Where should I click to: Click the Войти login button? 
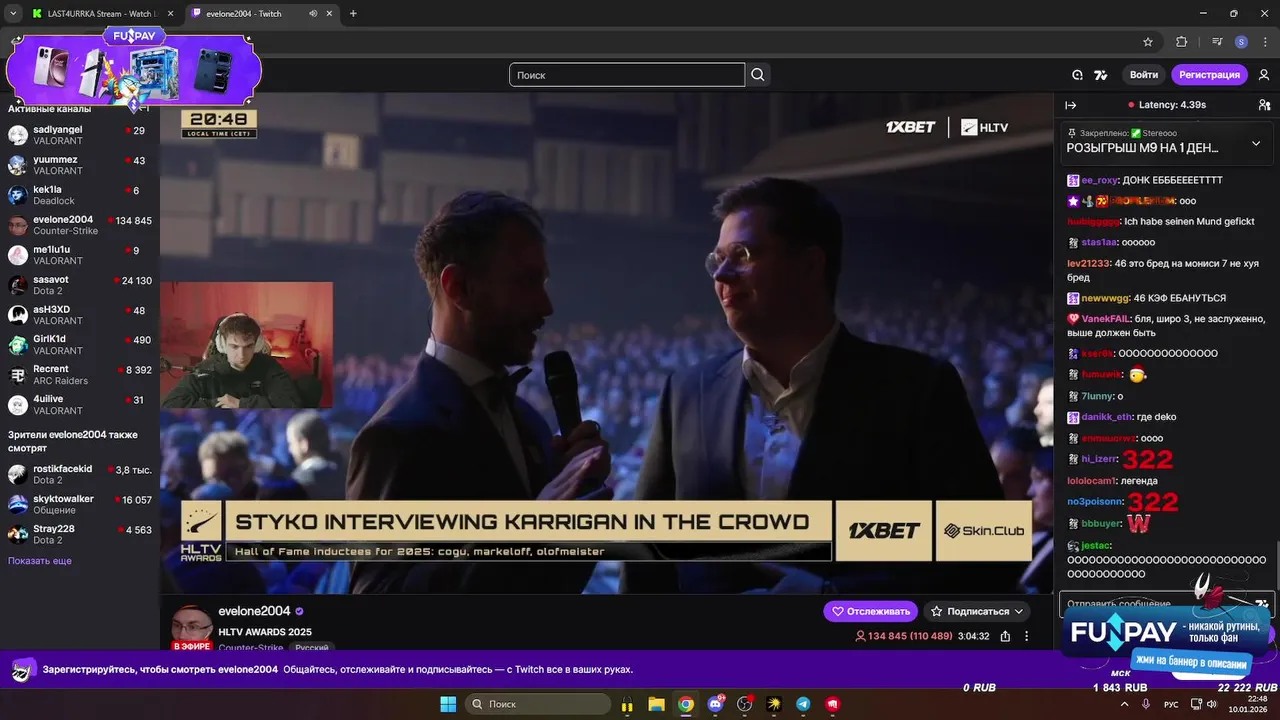[x=1144, y=75]
